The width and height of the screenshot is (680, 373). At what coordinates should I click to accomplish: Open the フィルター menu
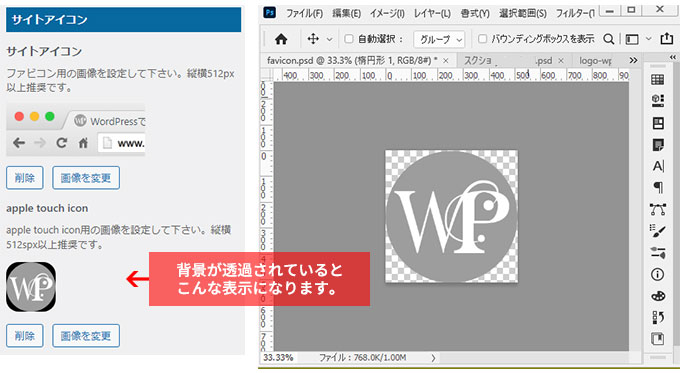pos(575,13)
